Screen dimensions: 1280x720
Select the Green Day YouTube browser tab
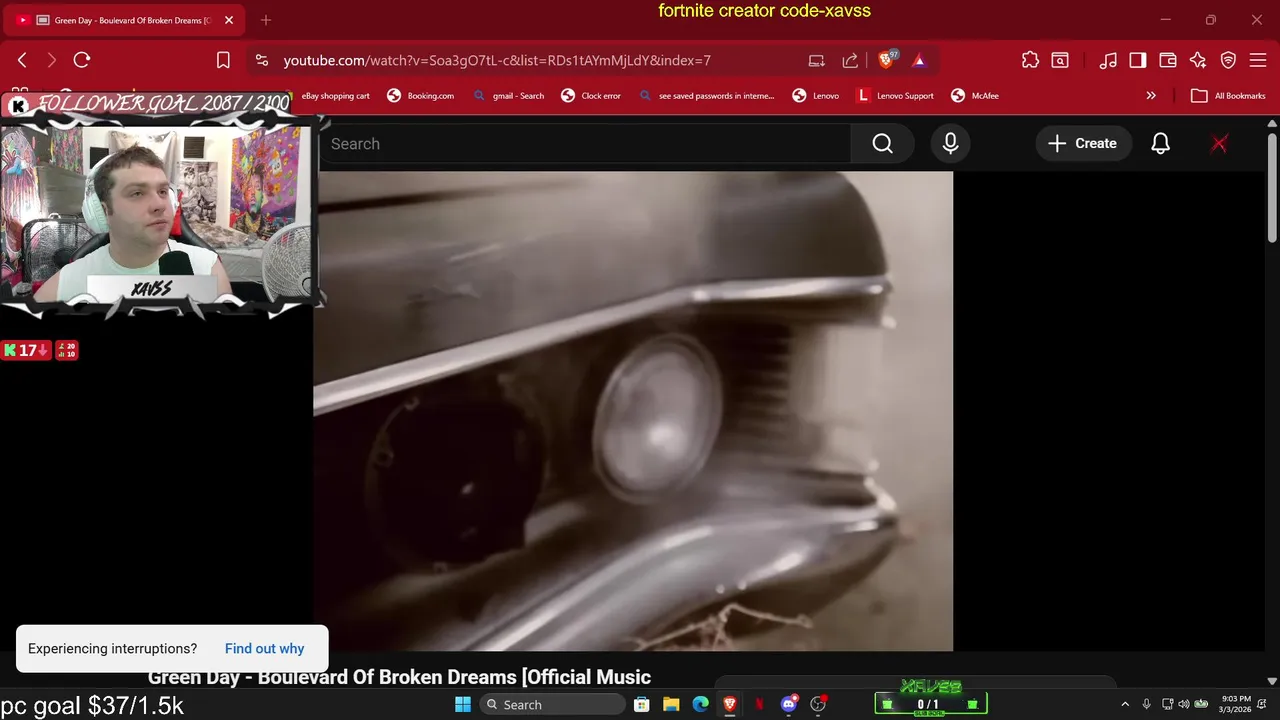click(x=124, y=20)
